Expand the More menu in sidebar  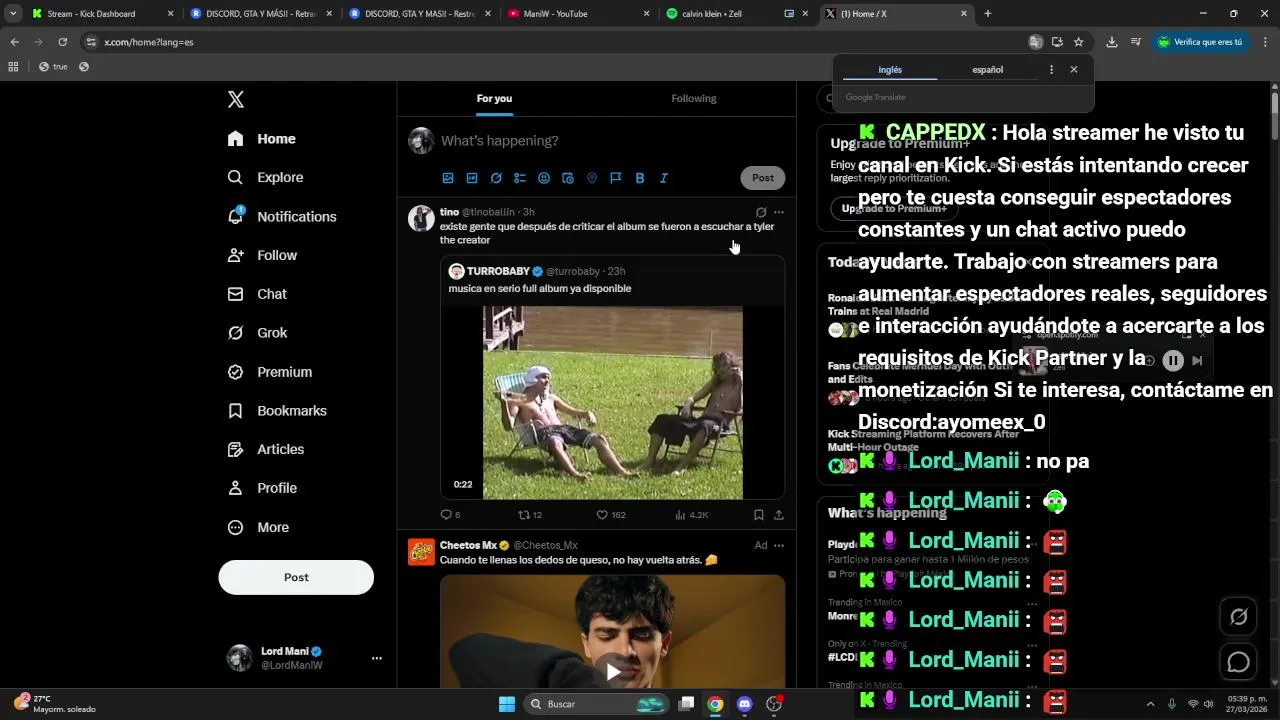(x=259, y=527)
